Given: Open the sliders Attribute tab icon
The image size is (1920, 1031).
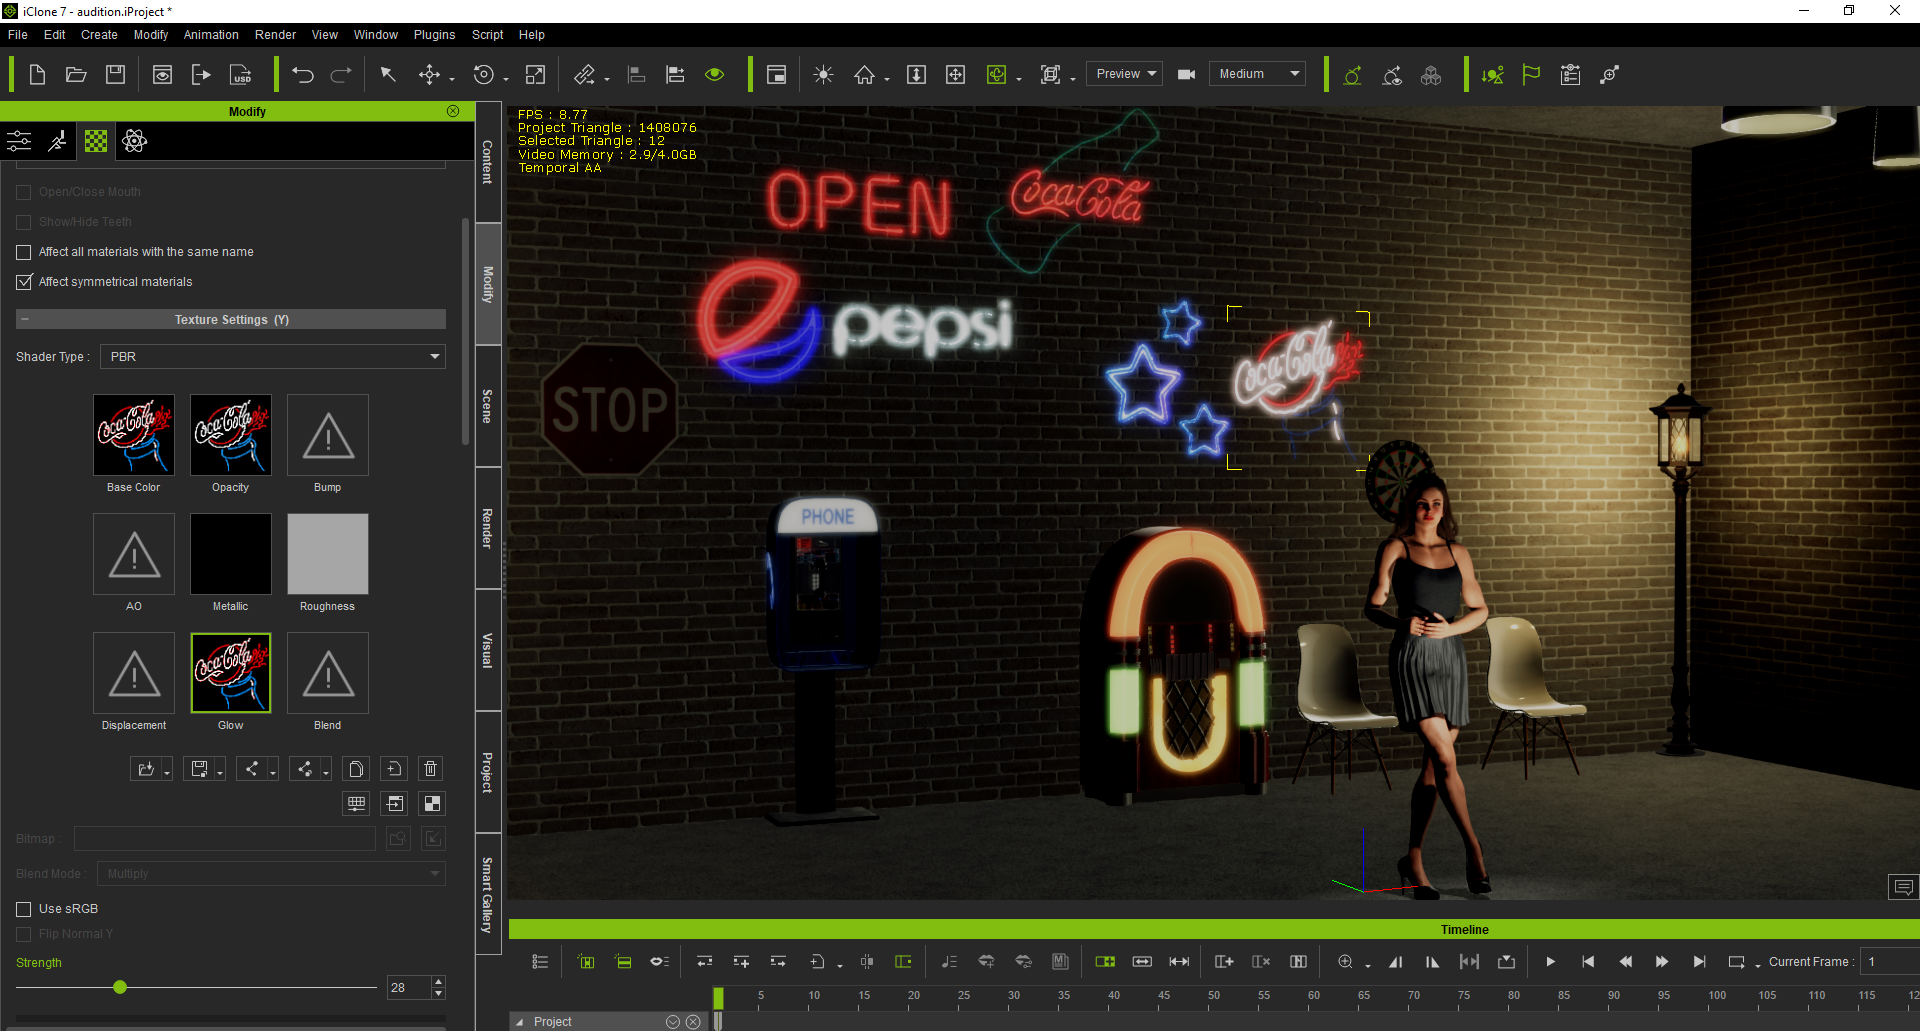Looking at the screenshot, I should click(19, 141).
